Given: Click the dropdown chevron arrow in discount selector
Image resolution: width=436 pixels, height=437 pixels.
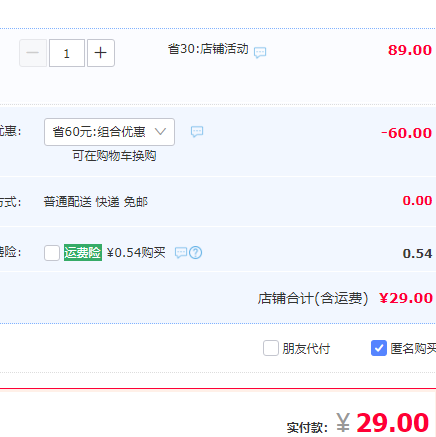Looking at the screenshot, I should (x=160, y=132).
